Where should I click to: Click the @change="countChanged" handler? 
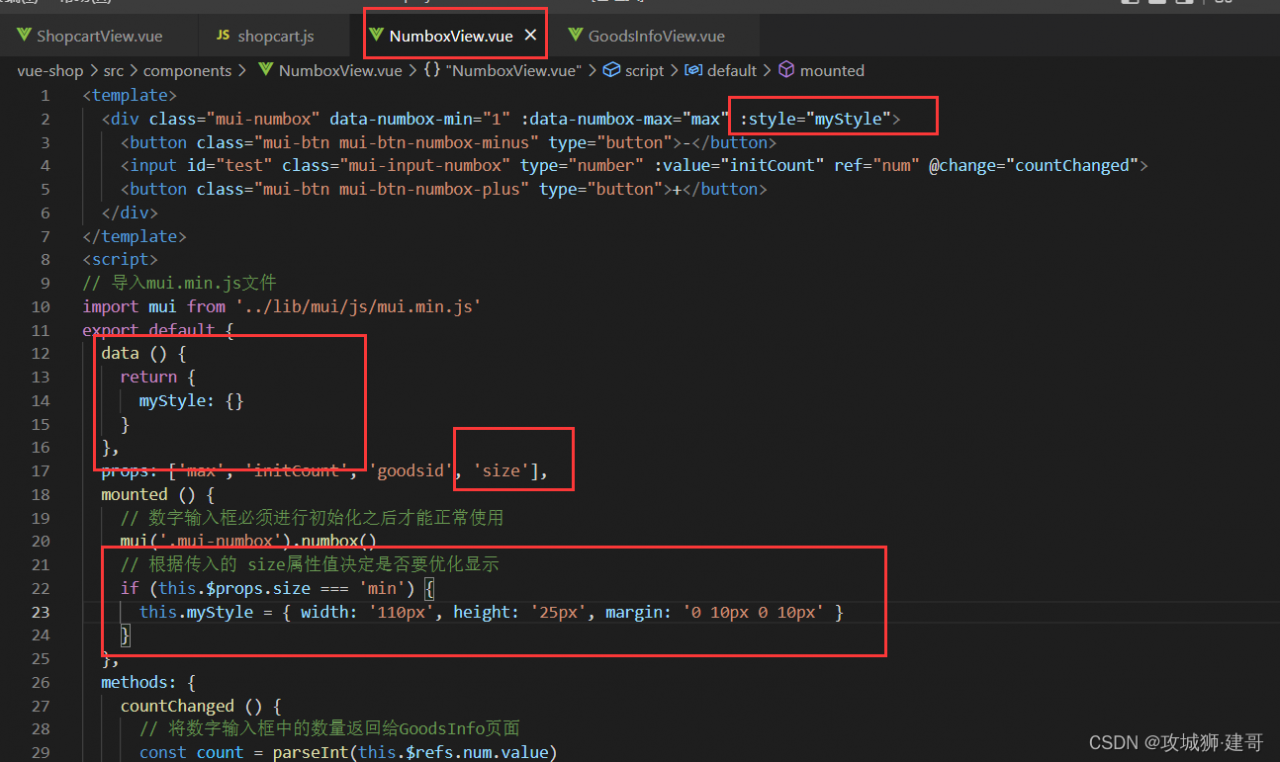1033,166
